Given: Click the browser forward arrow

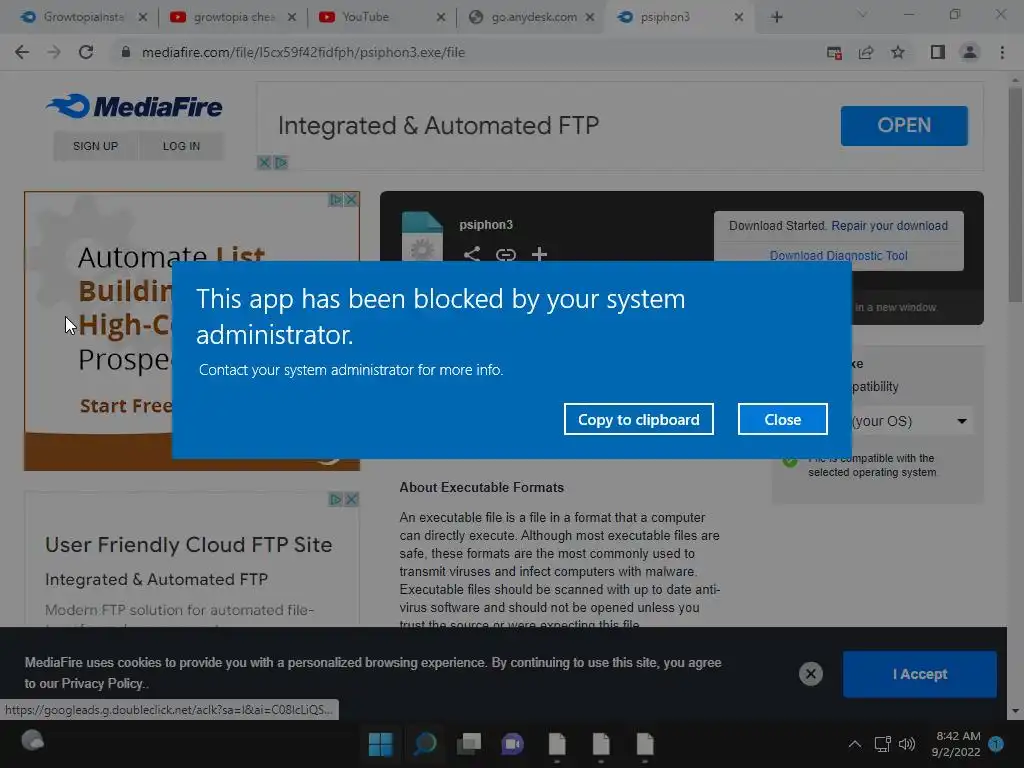Looking at the screenshot, I should [54, 52].
